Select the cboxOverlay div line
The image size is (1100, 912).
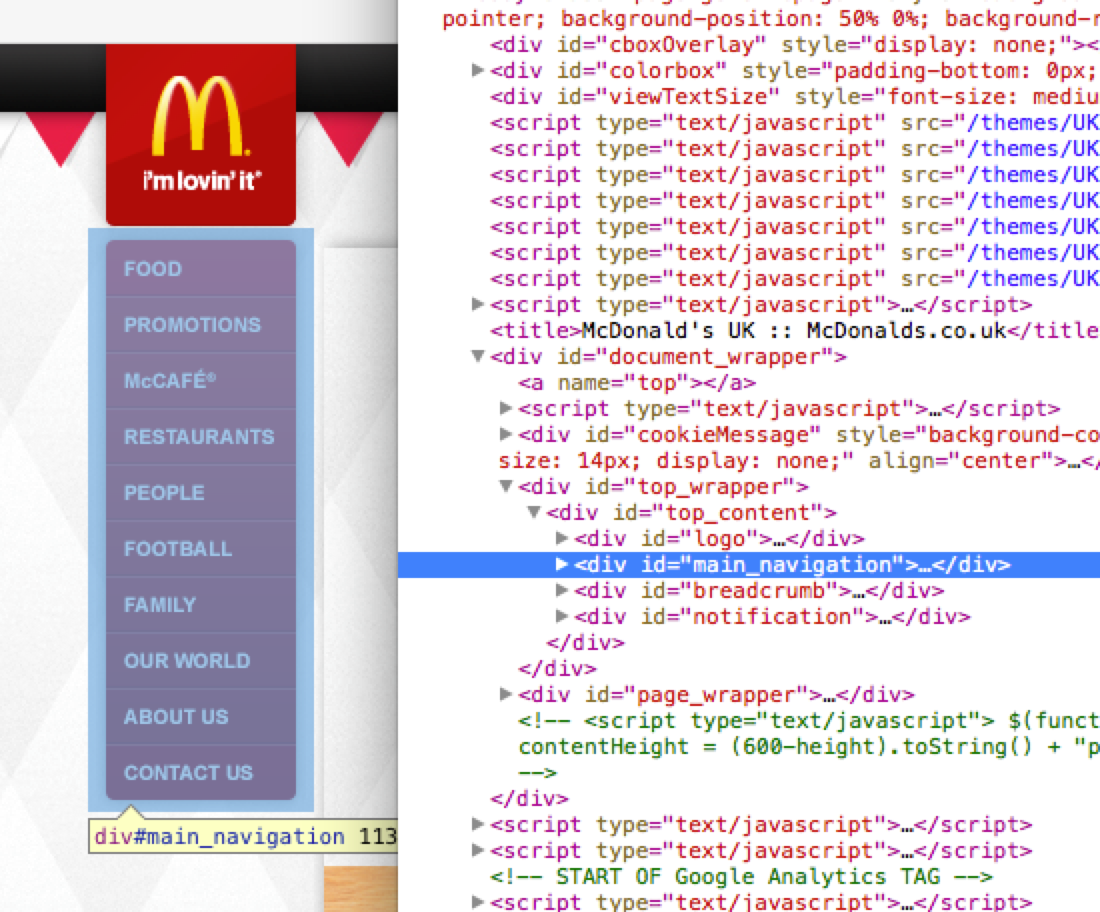pos(794,45)
